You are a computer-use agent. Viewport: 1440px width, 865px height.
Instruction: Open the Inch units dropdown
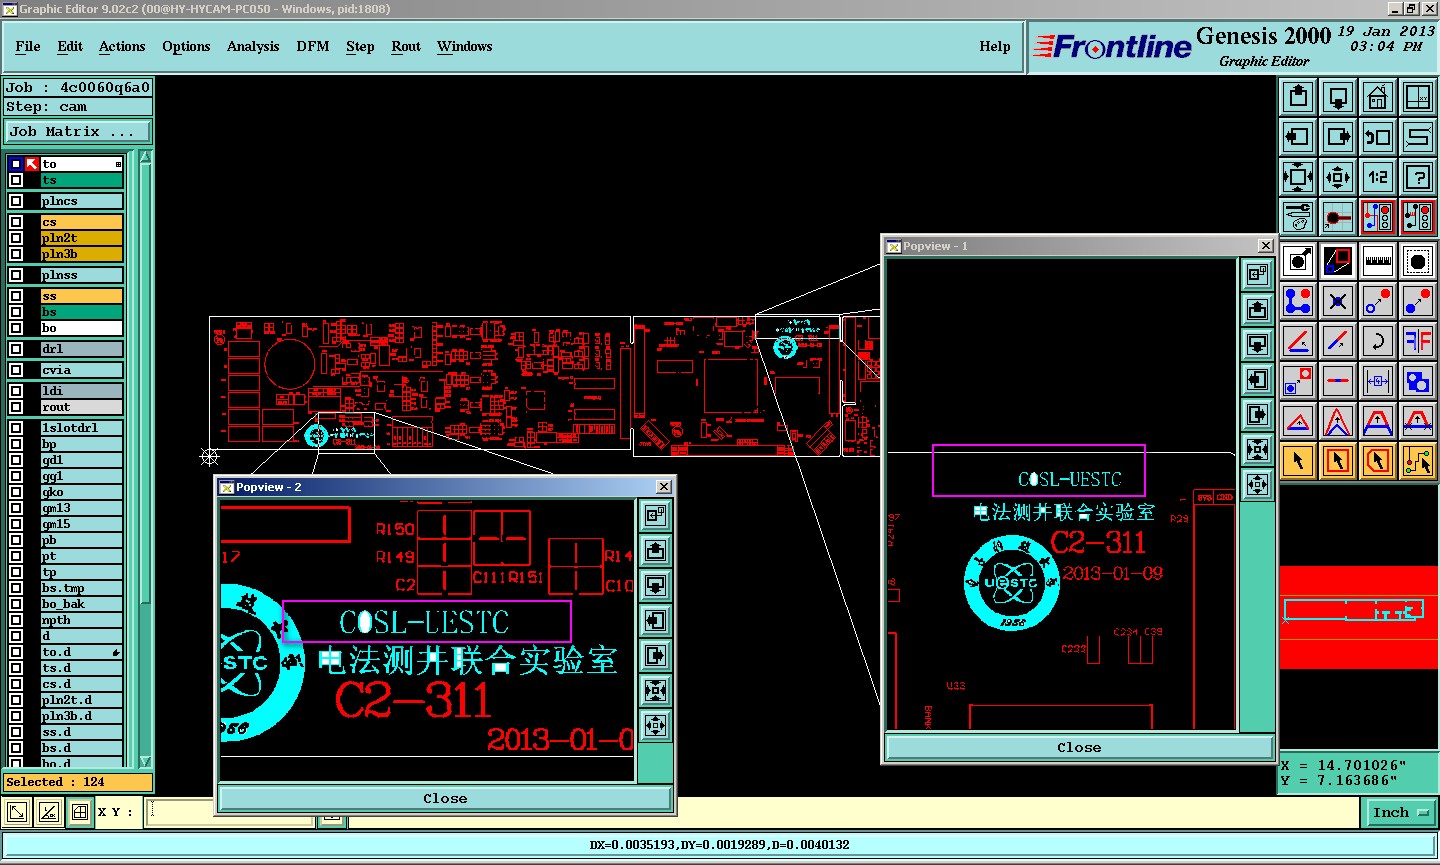coord(1400,813)
